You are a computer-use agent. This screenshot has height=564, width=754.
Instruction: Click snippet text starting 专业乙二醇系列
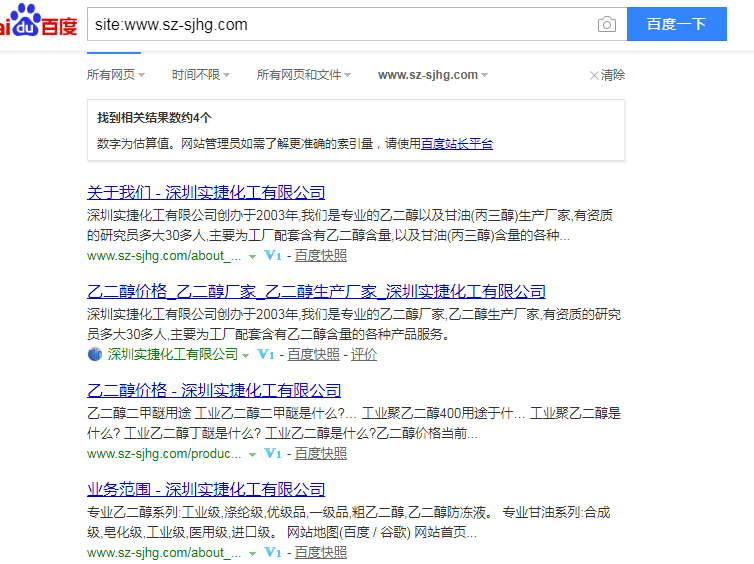(349, 522)
